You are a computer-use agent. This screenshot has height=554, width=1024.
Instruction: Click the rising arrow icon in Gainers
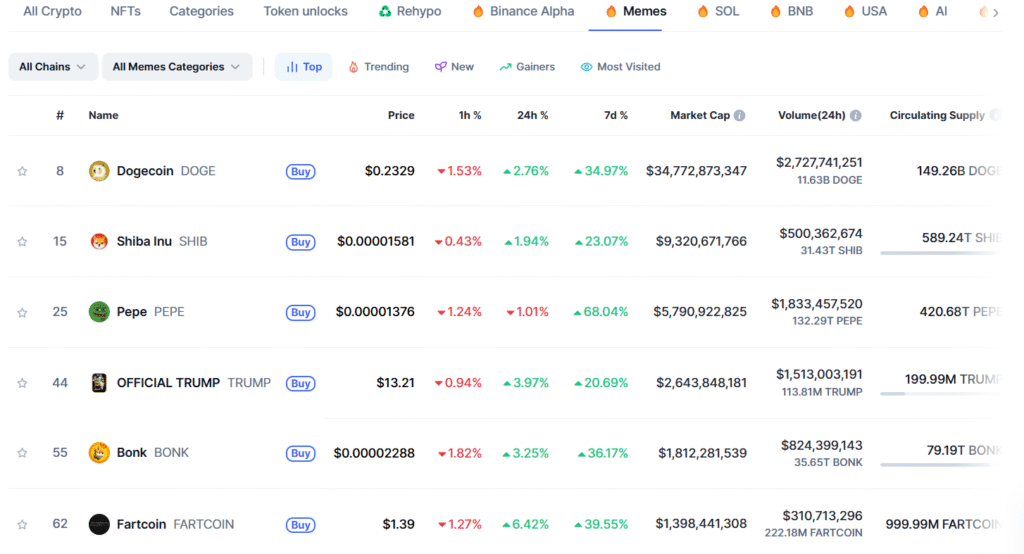click(x=505, y=67)
